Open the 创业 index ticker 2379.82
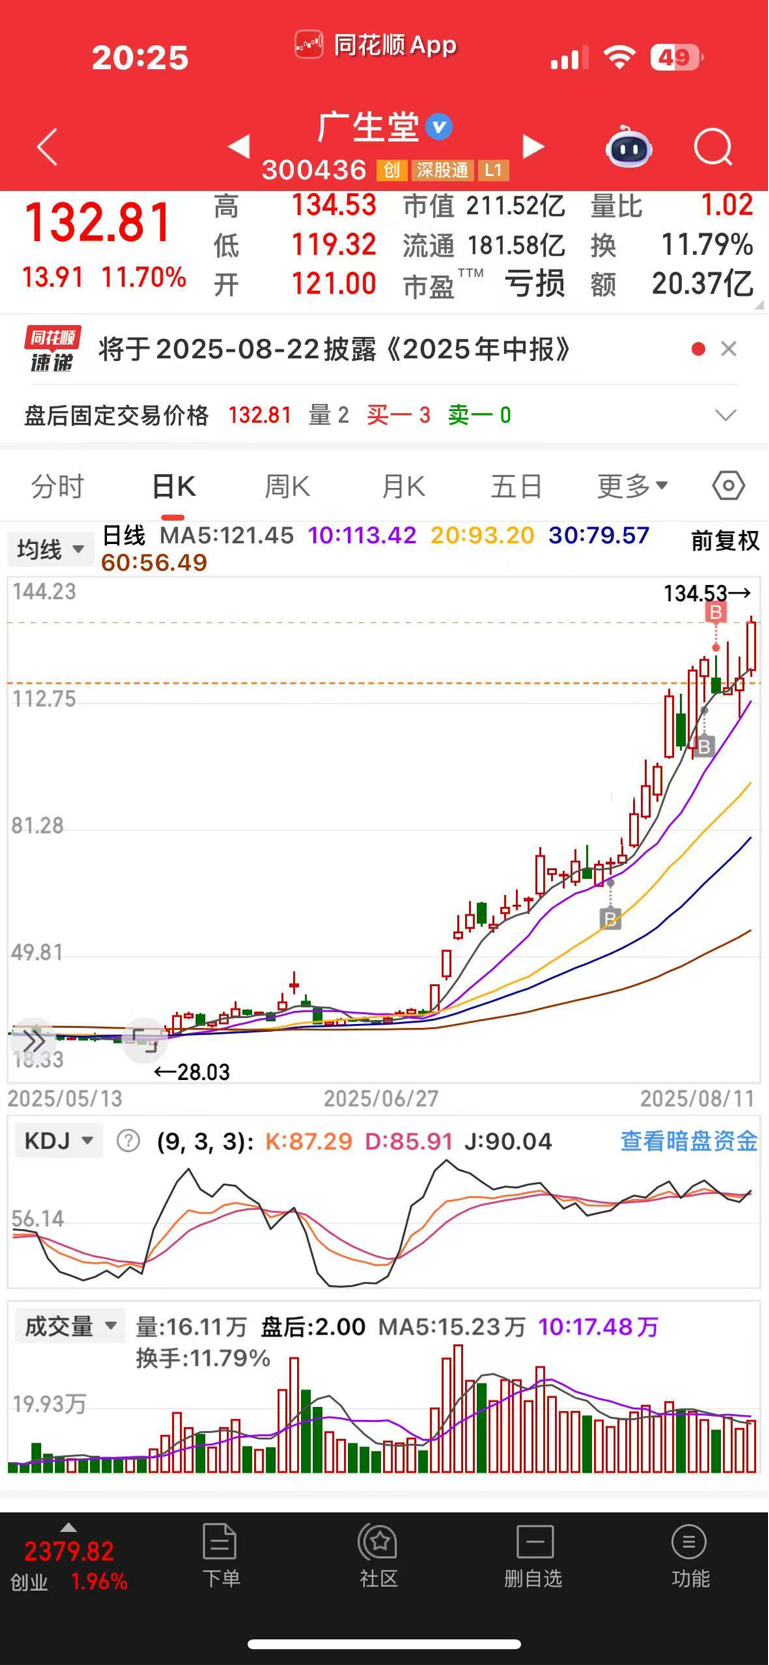 [69, 1566]
